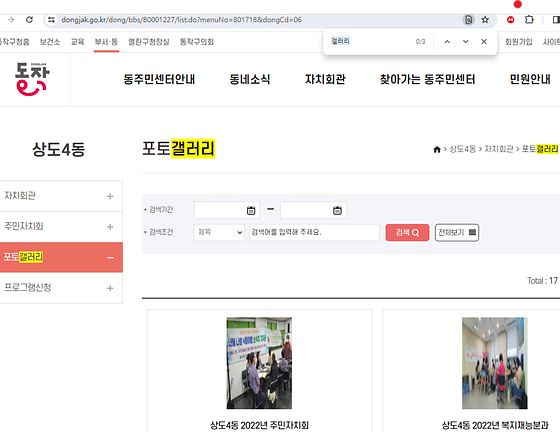Open the start date calendar picker

click(251, 210)
